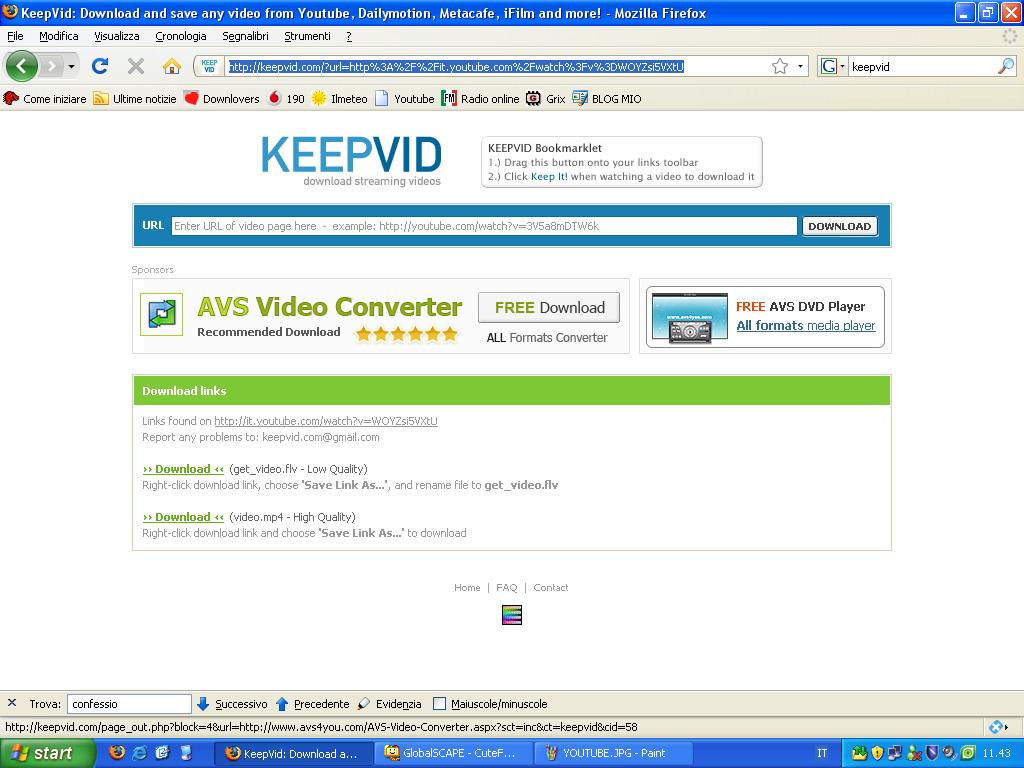Go back with the green Back arrow

coord(22,66)
